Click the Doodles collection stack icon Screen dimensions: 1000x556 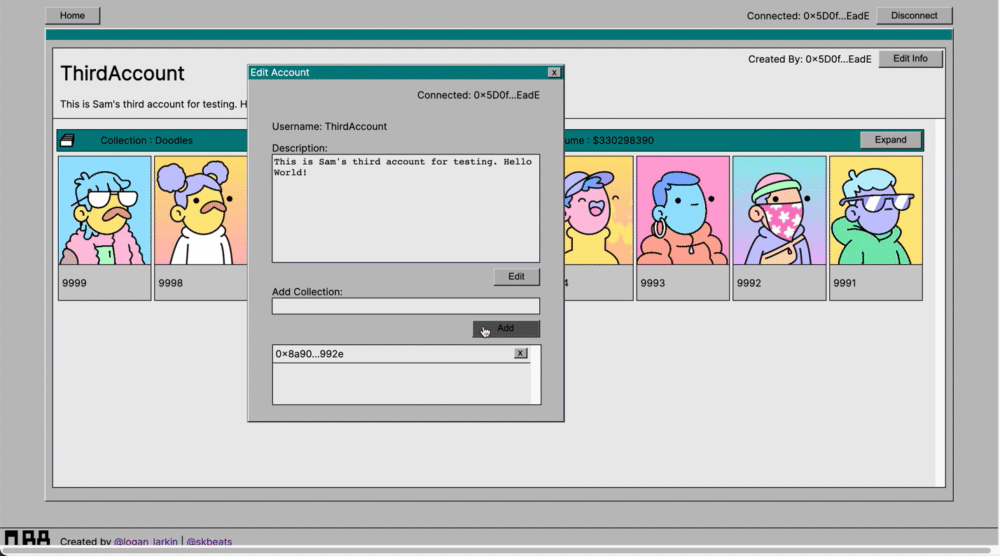pos(68,140)
